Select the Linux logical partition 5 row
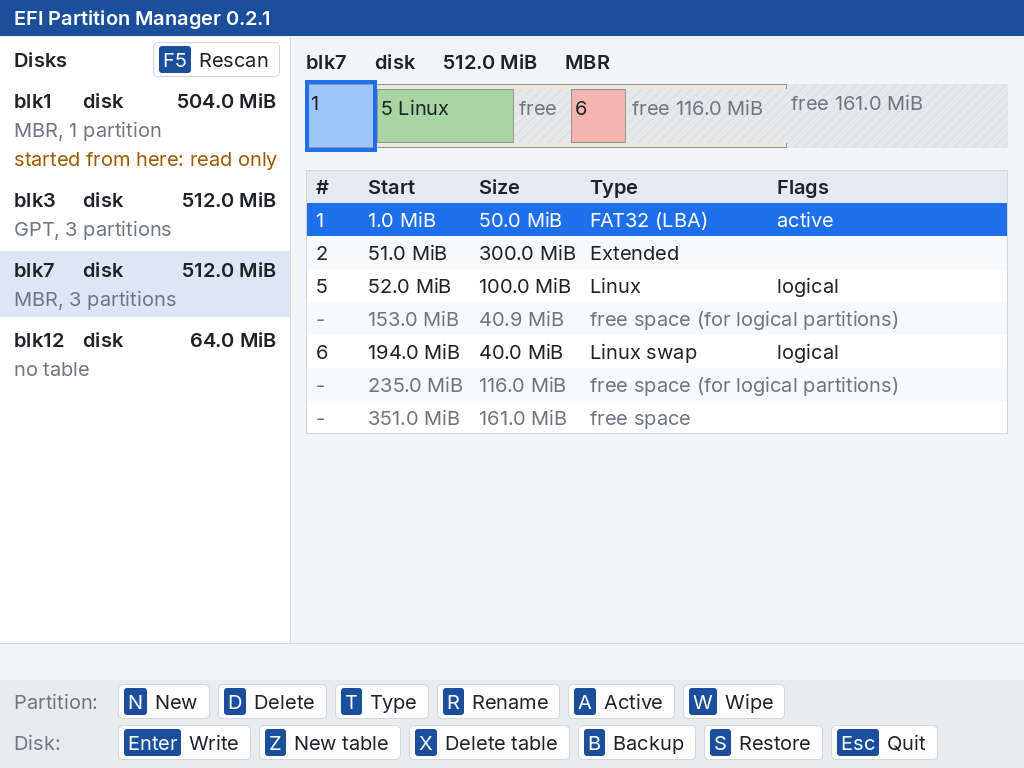 tap(657, 286)
